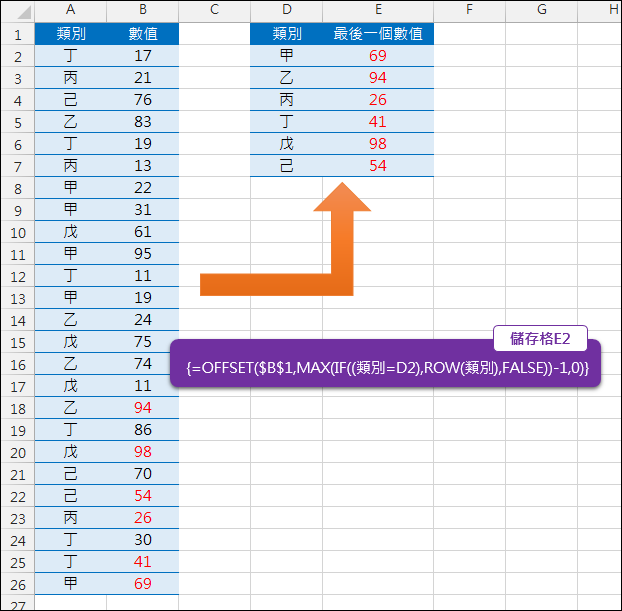Select the value 24 in cell B14

(x=143, y=320)
